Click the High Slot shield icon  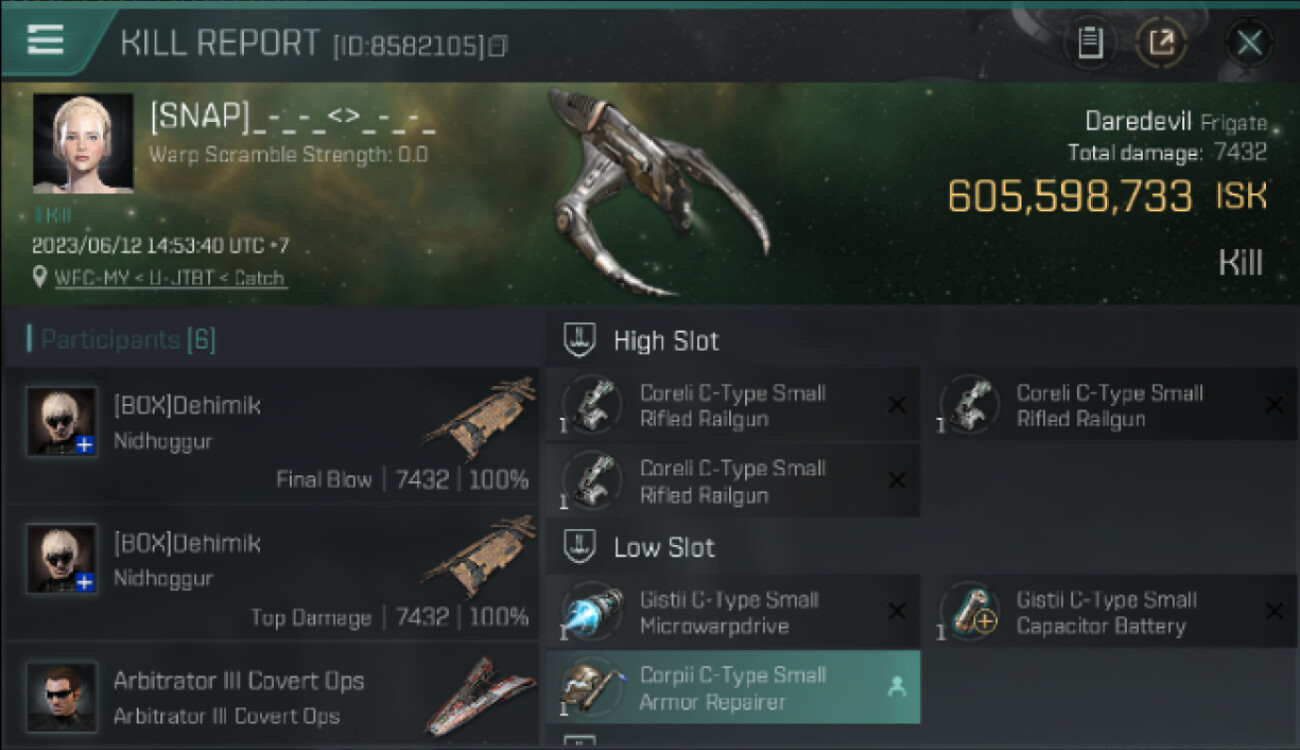[x=580, y=340]
